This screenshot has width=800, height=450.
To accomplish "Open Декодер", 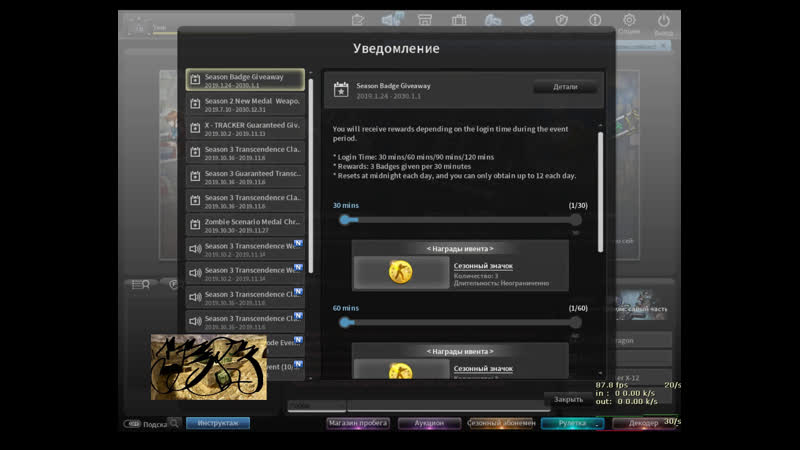I will tap(643, 423).
